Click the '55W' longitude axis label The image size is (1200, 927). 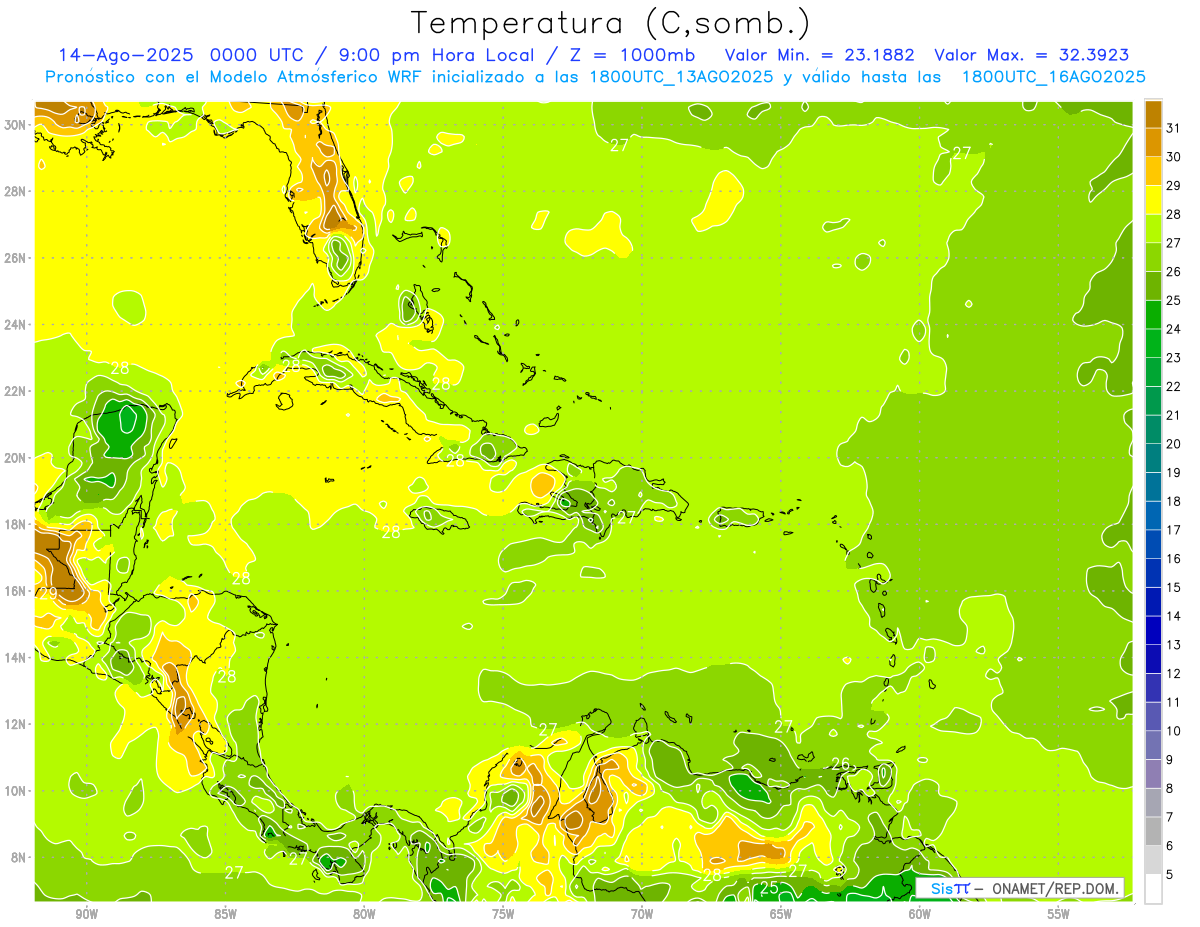point(1059,914)
